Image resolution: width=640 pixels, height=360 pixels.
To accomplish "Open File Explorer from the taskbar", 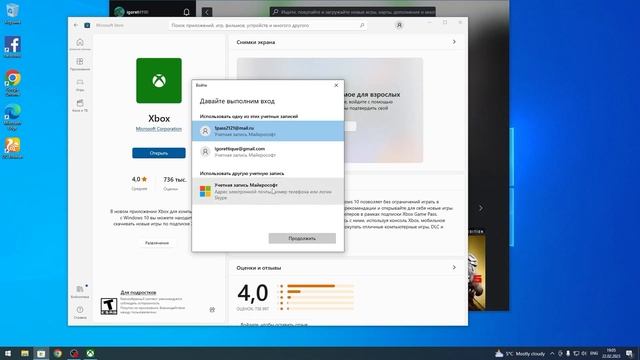I will [x=25, y=353].
